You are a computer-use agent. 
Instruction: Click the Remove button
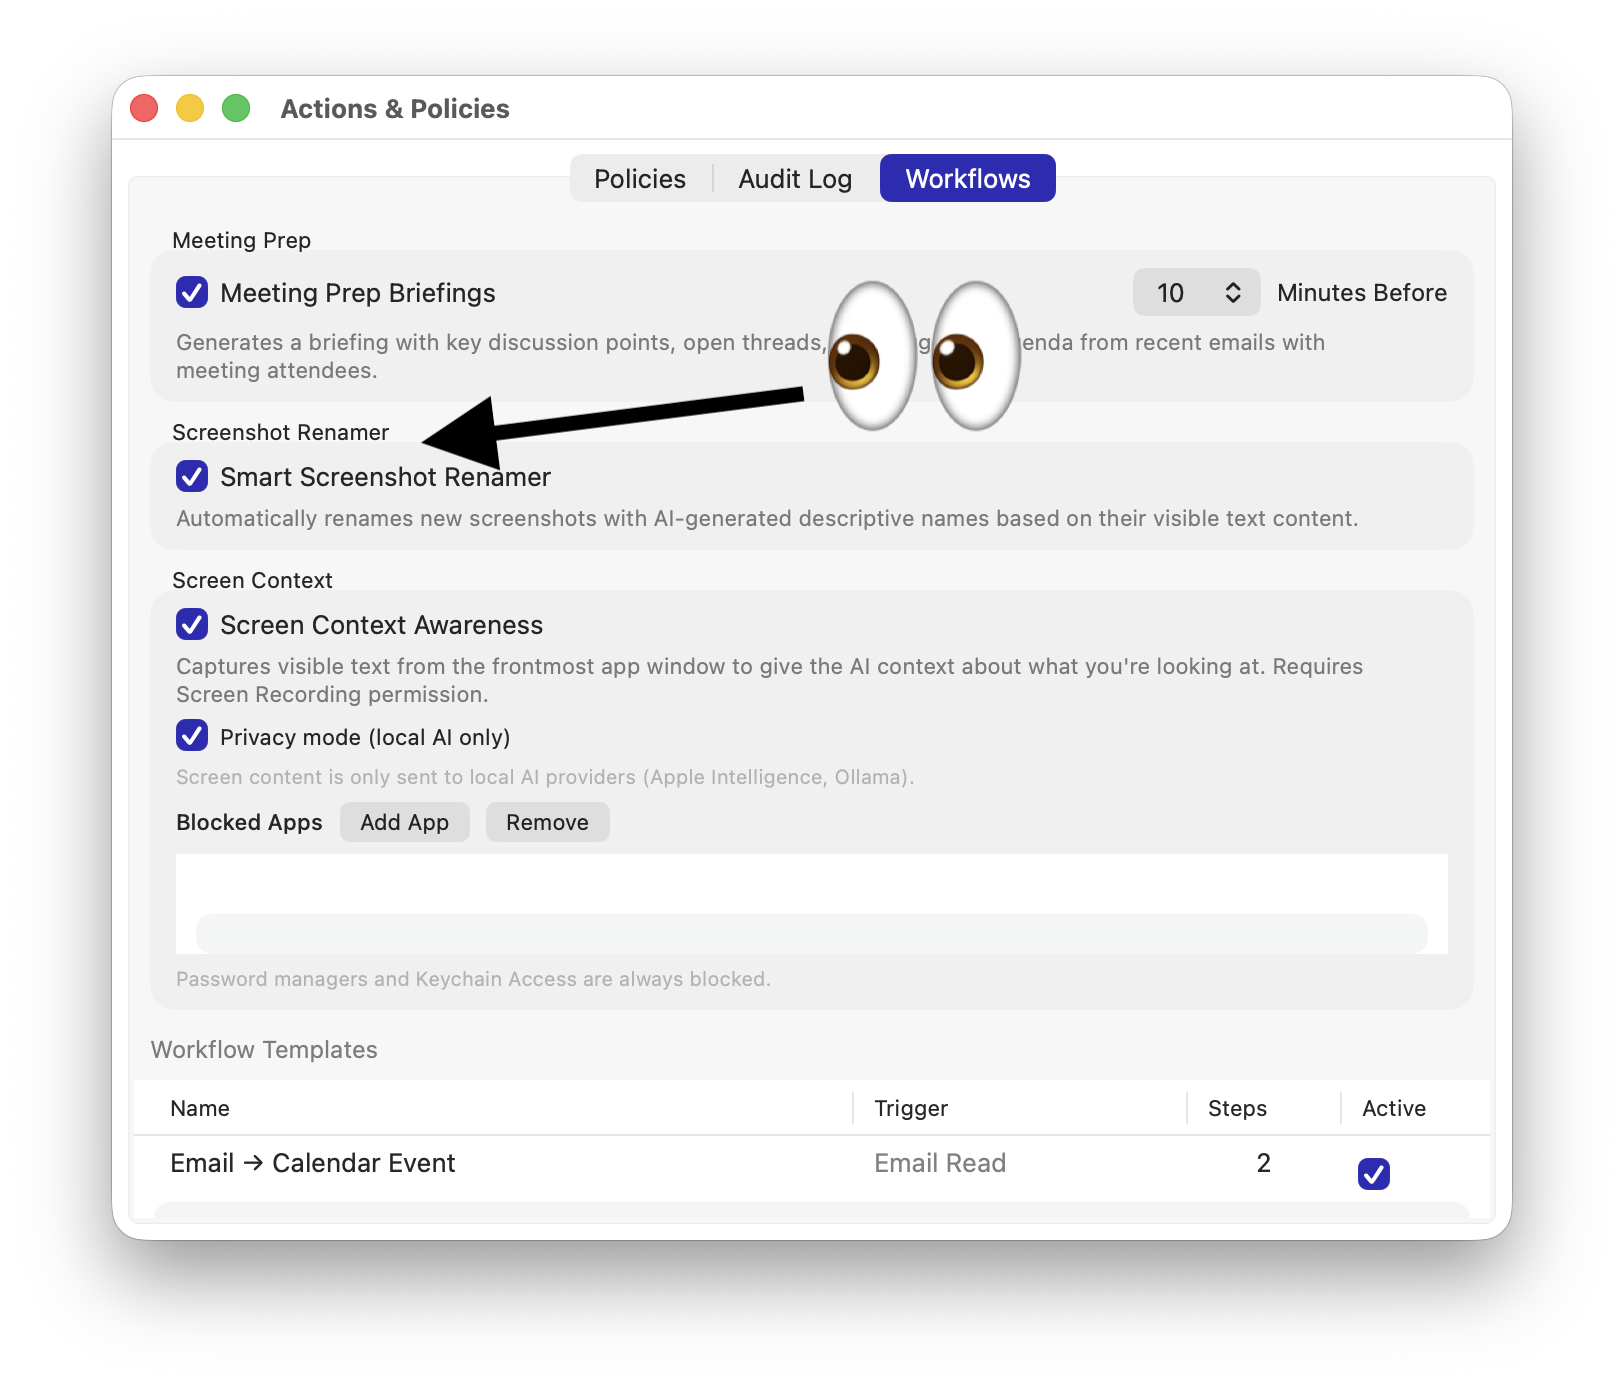(547, 822)
